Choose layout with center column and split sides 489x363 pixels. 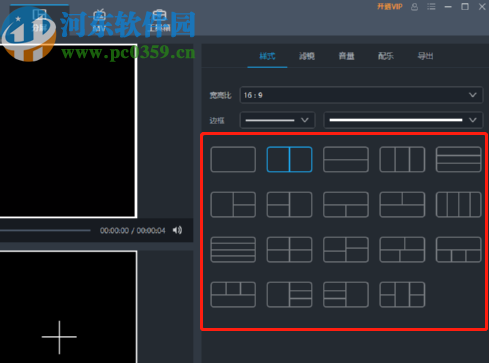(402, 294)
